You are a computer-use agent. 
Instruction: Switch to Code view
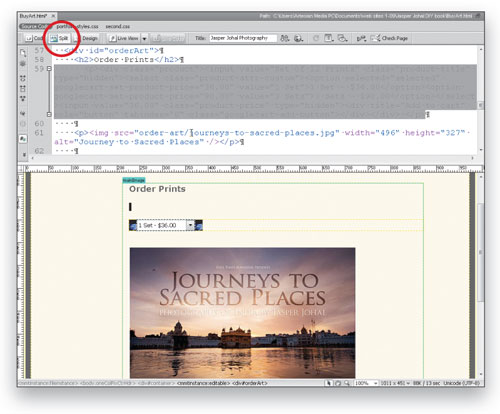click(x=34, y=38)
